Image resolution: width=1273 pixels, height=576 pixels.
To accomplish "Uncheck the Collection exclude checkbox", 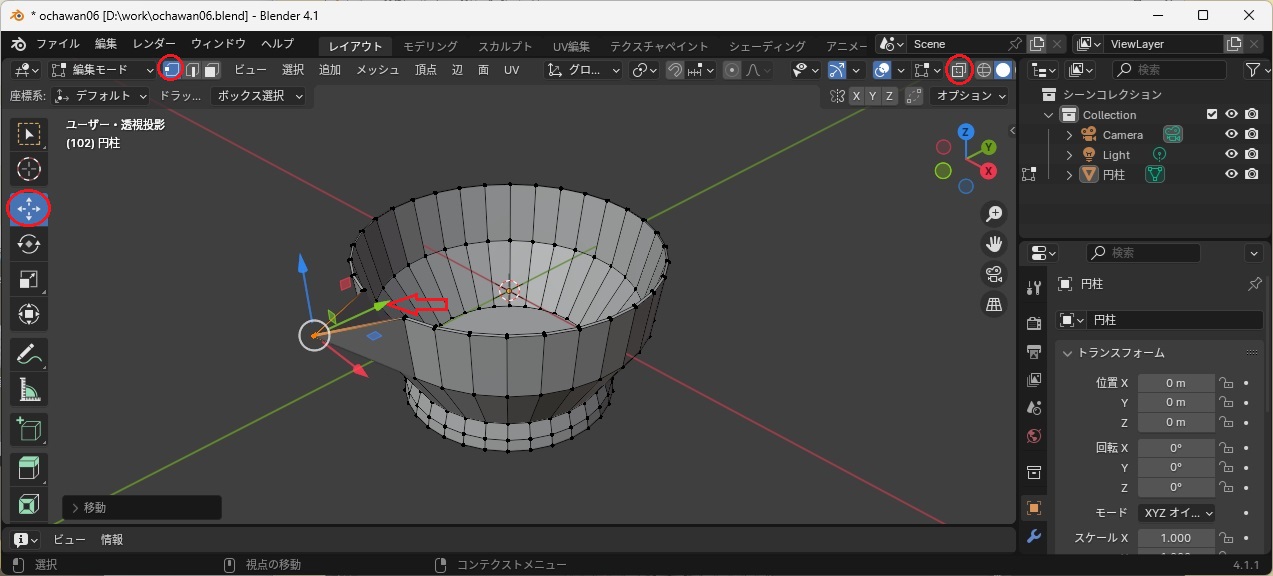I will [x=1212, y=115].
